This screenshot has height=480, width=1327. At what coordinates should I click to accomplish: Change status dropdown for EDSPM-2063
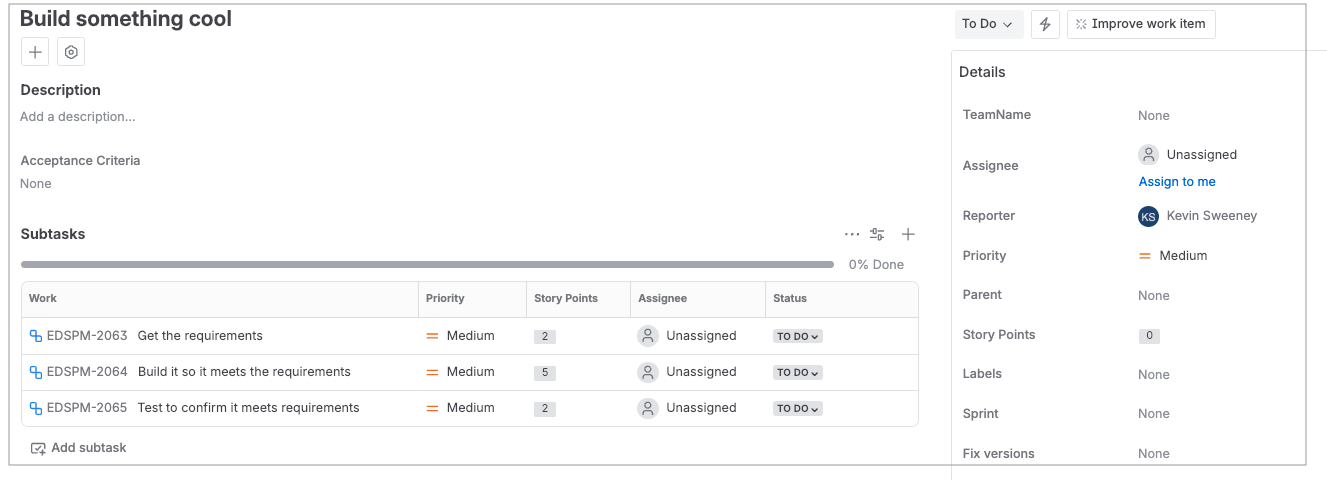coord(798,337)
